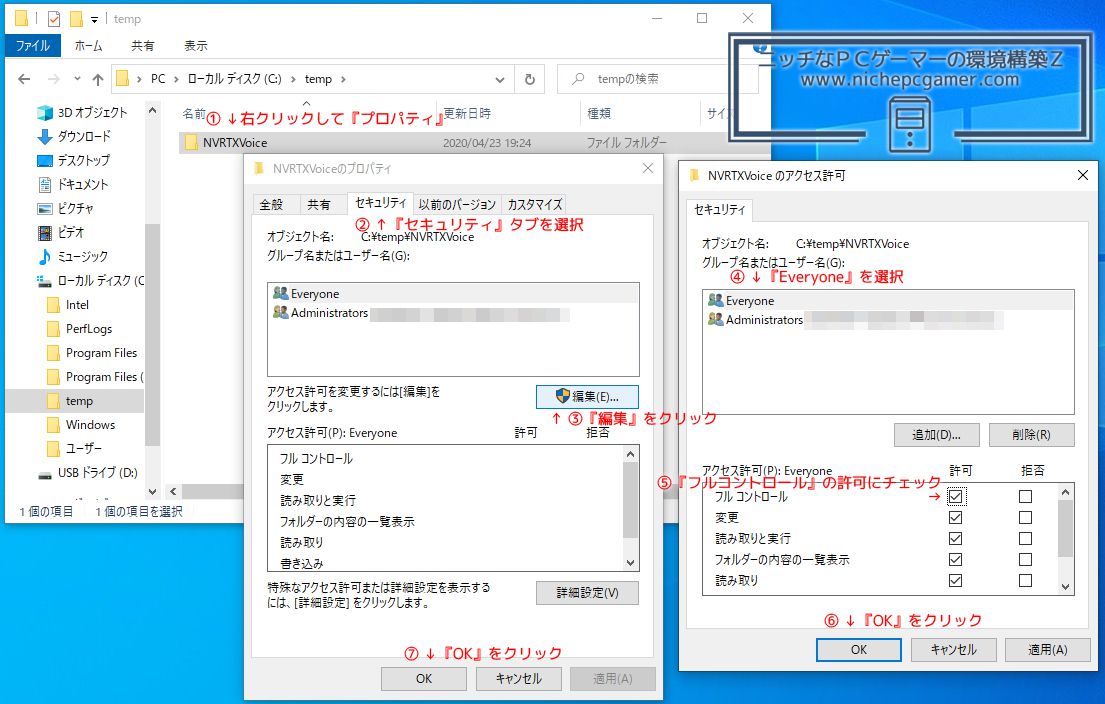Open ミュージック in sidebar
Screen dimensions: 1105x704
[73, 257]
